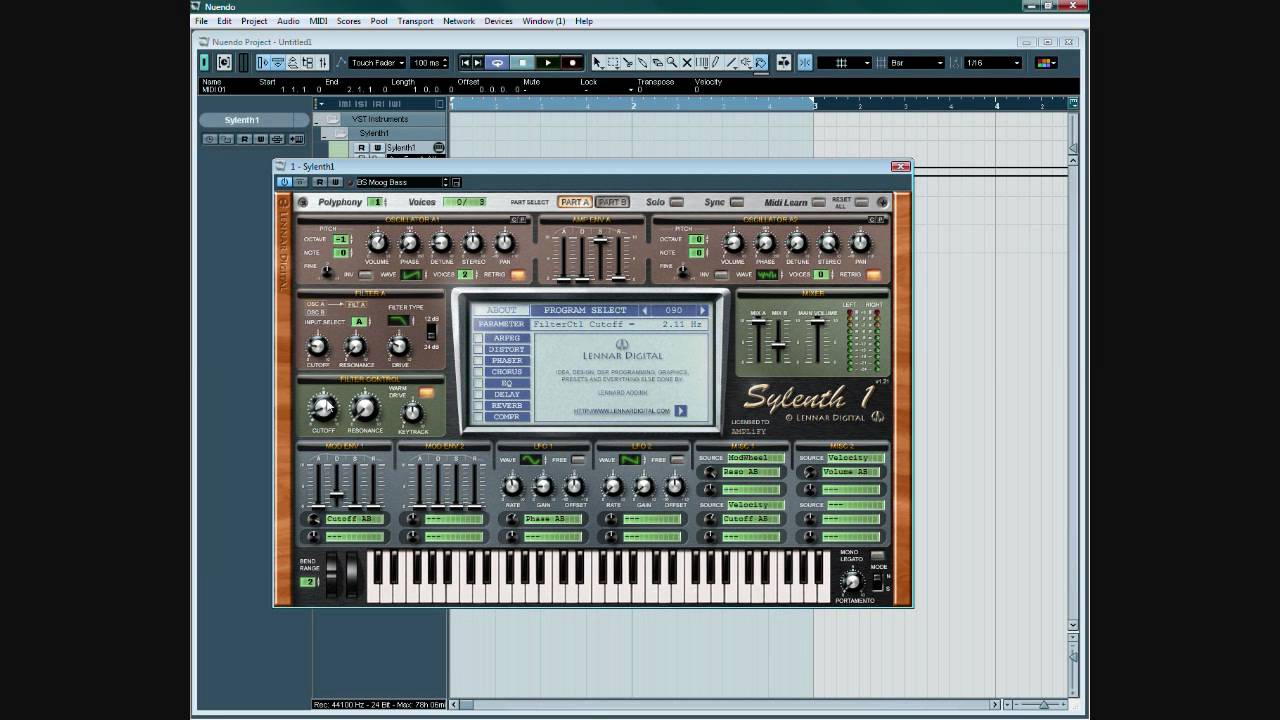Click the Filter A Drive knob
This screenshot has height=720, width=1280.
[x=398, y=347]
